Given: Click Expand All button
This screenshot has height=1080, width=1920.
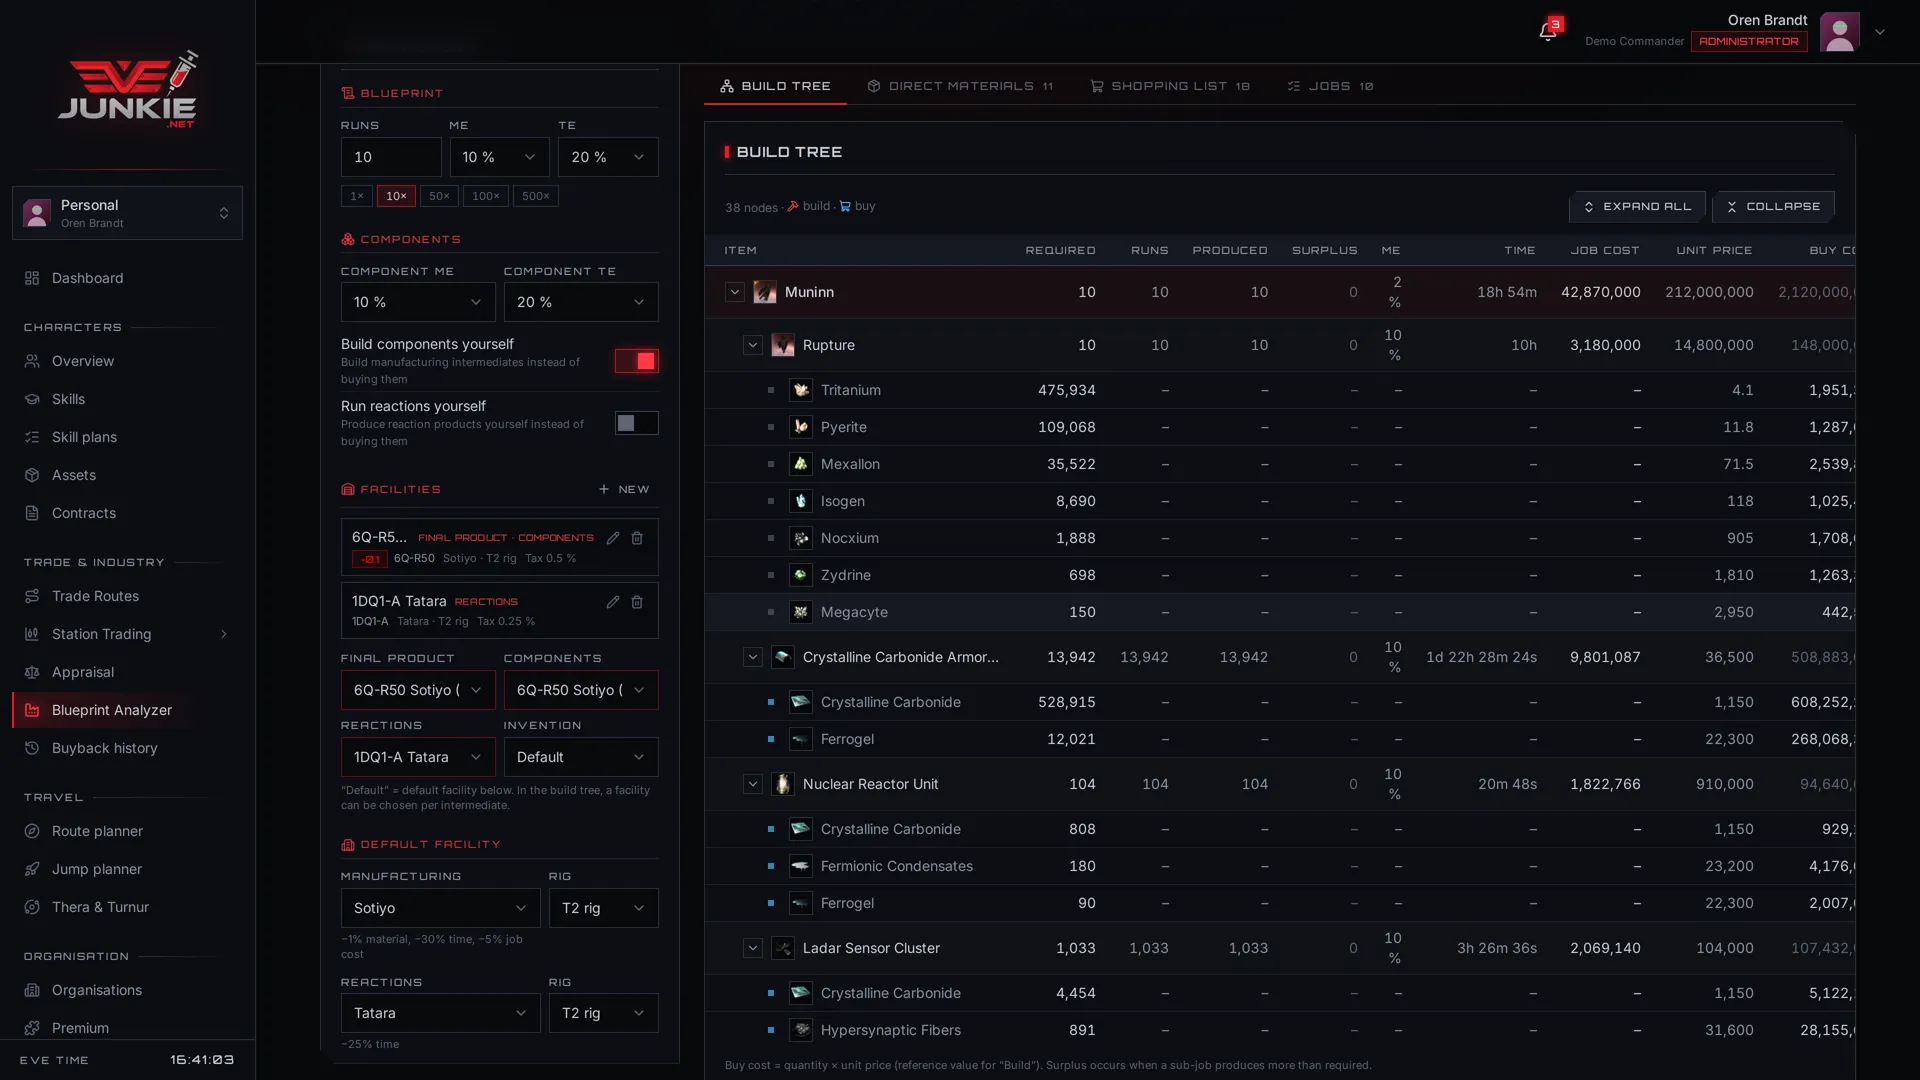Looking at the screenshot, I should click(x=1637, y=207).
